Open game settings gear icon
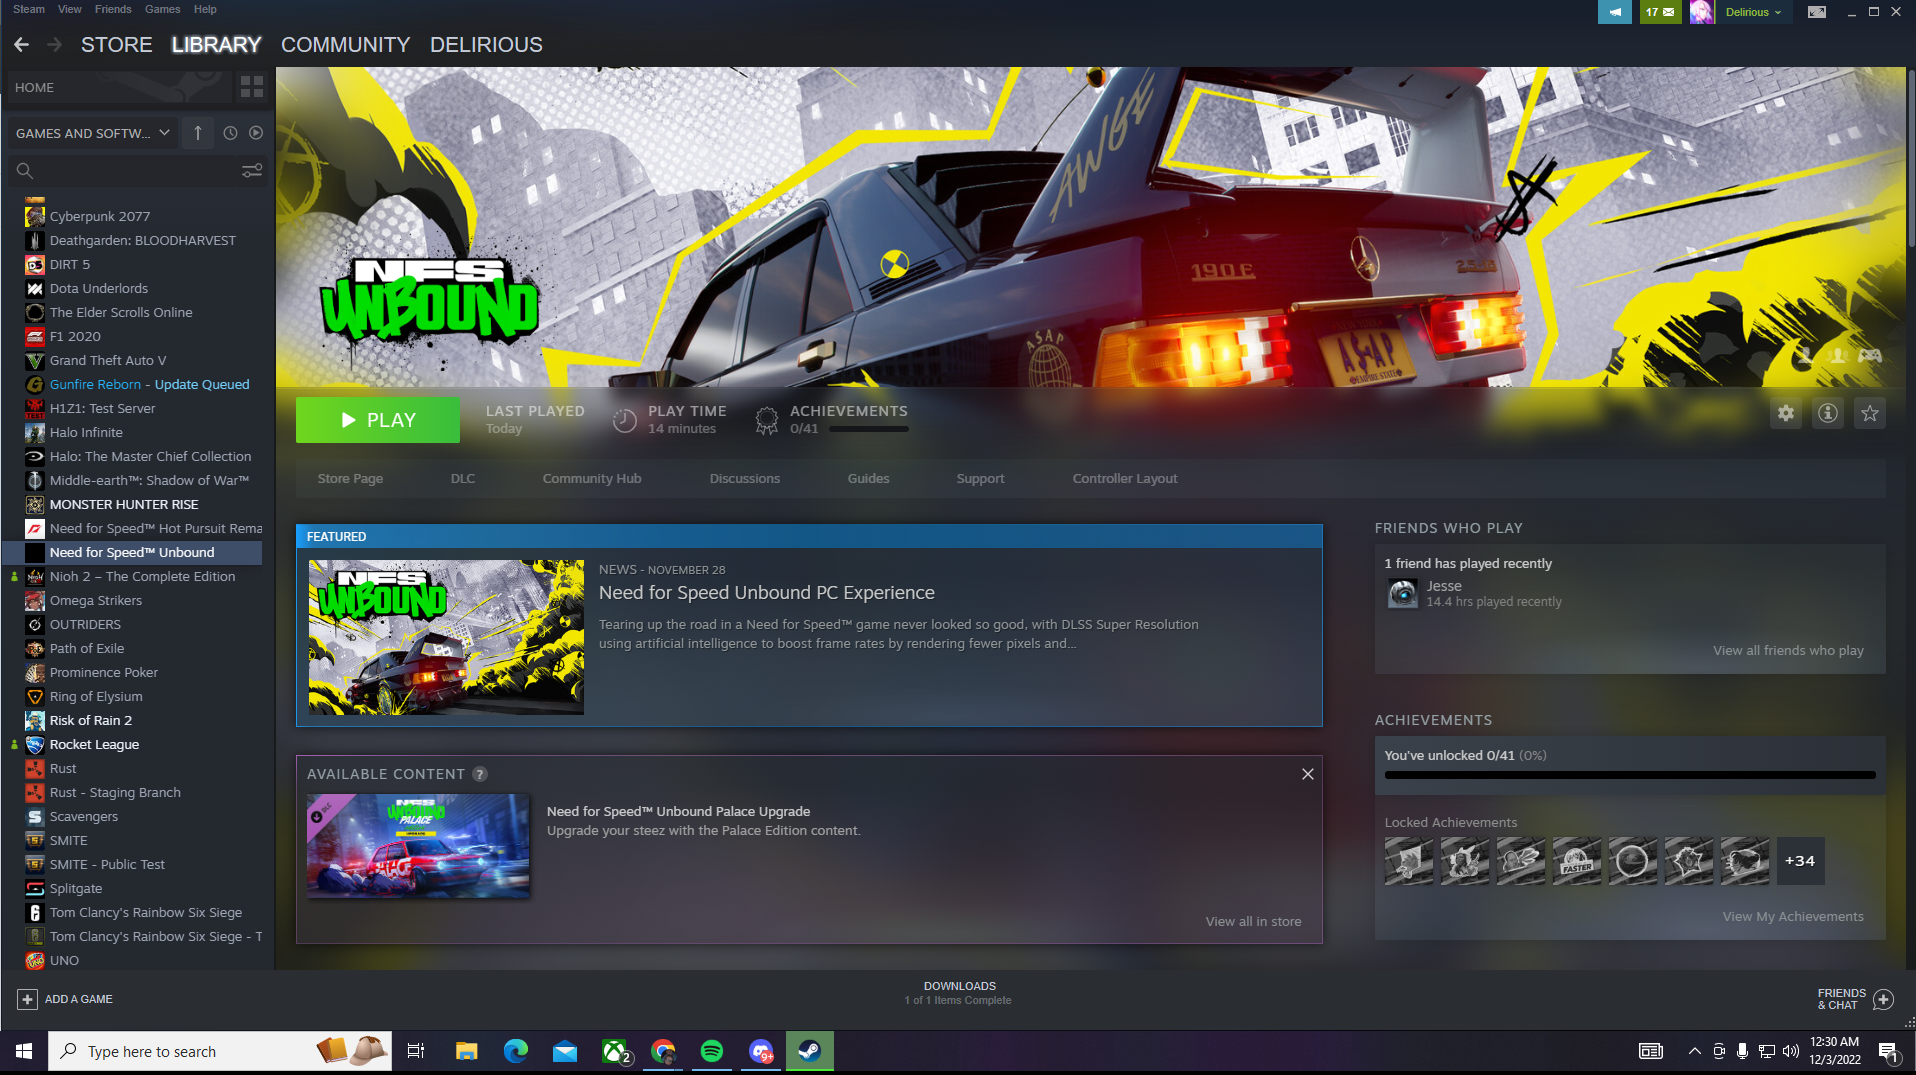1916x1075 pixels. 1786,413
